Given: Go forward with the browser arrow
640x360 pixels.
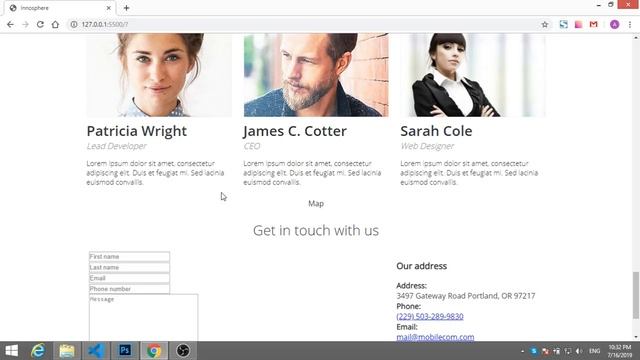Looking at the screenshot, I should pos(25,24).
